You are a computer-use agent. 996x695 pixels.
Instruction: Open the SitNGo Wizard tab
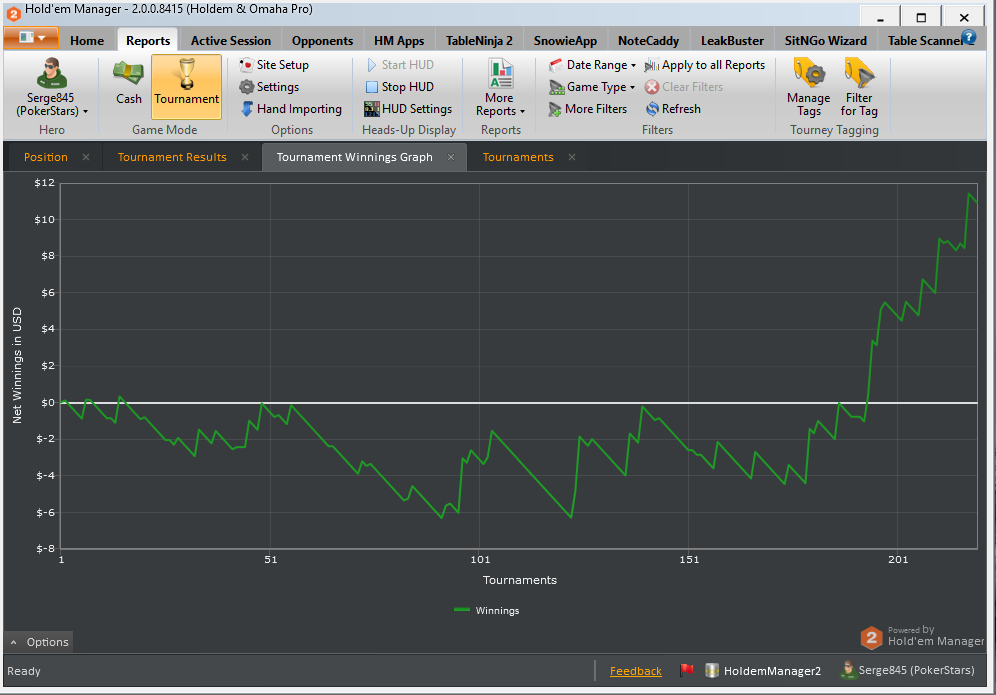click(825, 41)
